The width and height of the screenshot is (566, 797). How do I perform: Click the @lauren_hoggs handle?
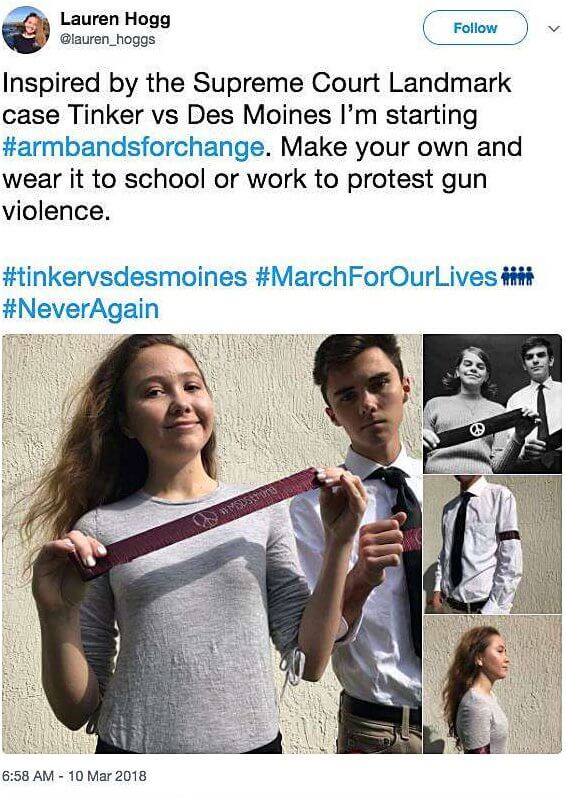pyautogui.click(x=108, y=39)
